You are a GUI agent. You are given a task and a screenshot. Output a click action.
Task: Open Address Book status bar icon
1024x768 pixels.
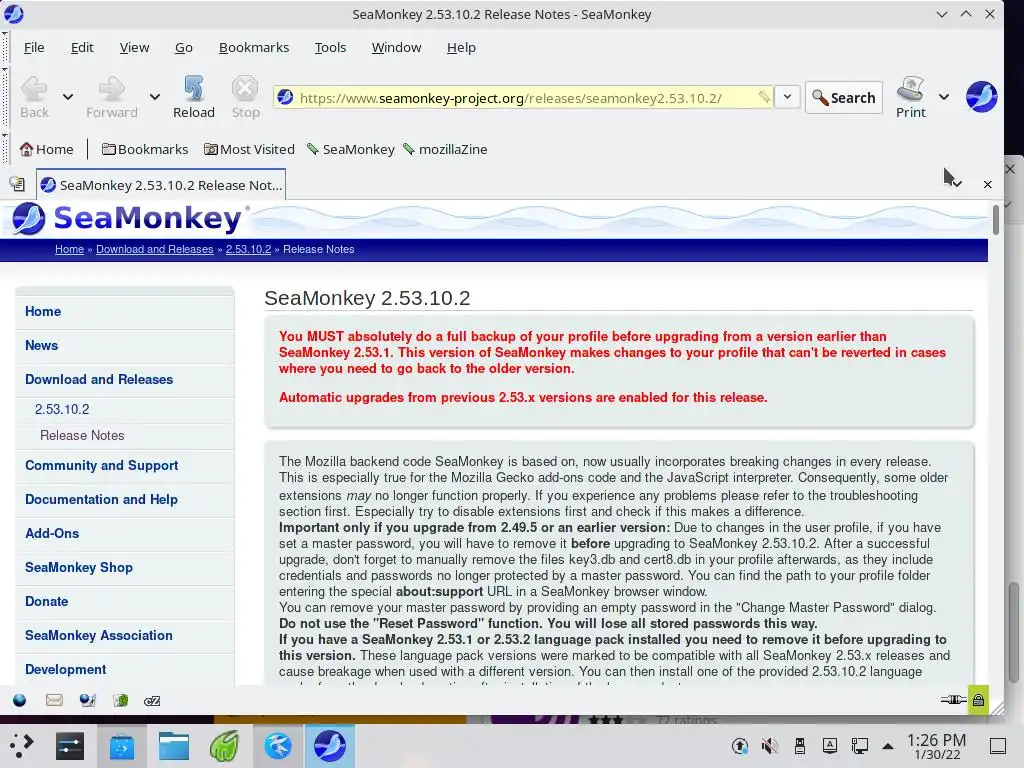(x=121, y=701)
